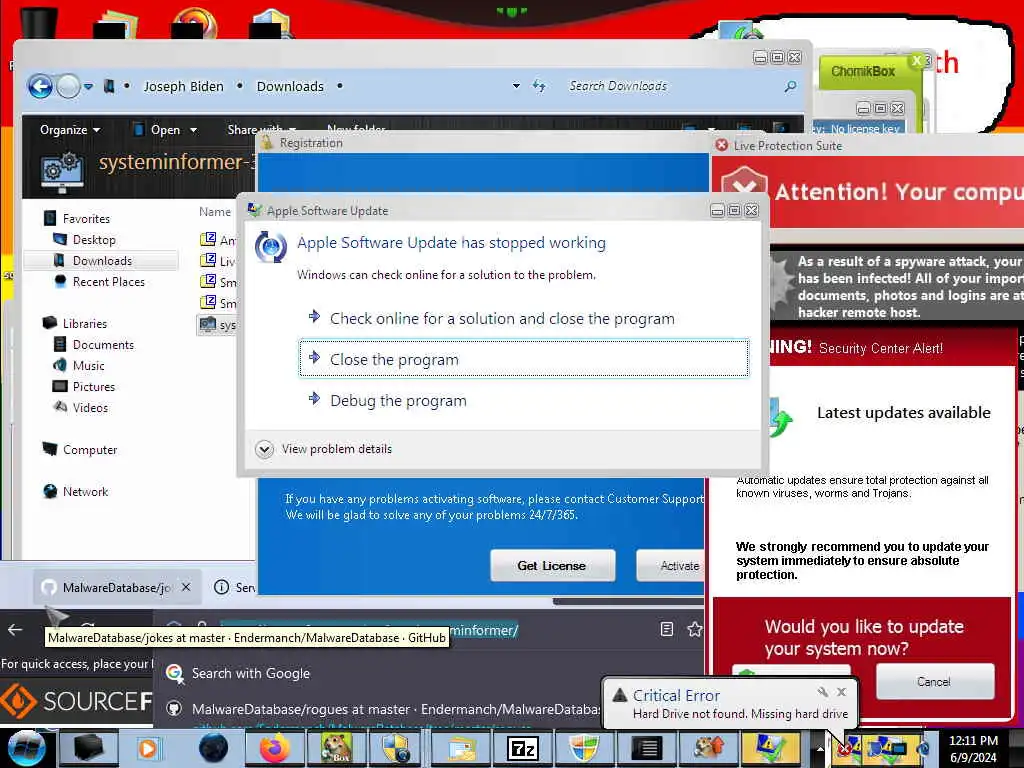Click the Explorer Forward navigation arrow
Viewport: 1024px width, 768px height.
(x=68, y=86)
